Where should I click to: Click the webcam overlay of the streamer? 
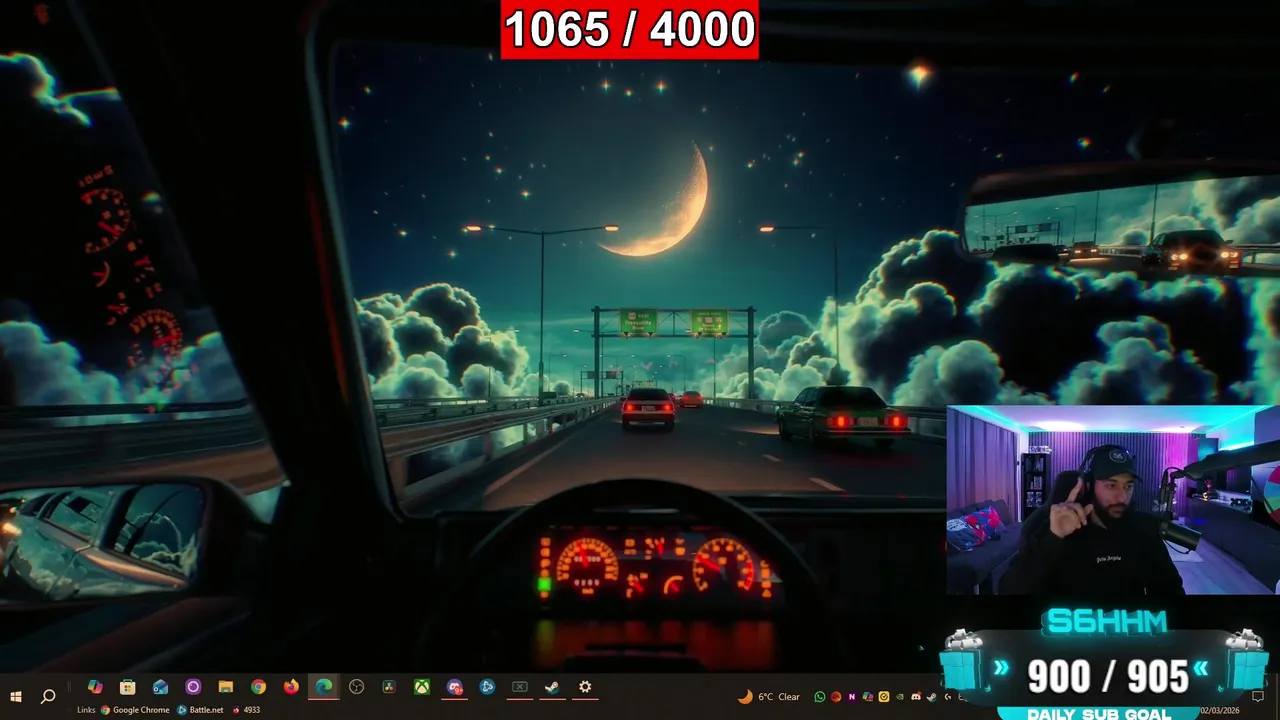pos(1113,500)
